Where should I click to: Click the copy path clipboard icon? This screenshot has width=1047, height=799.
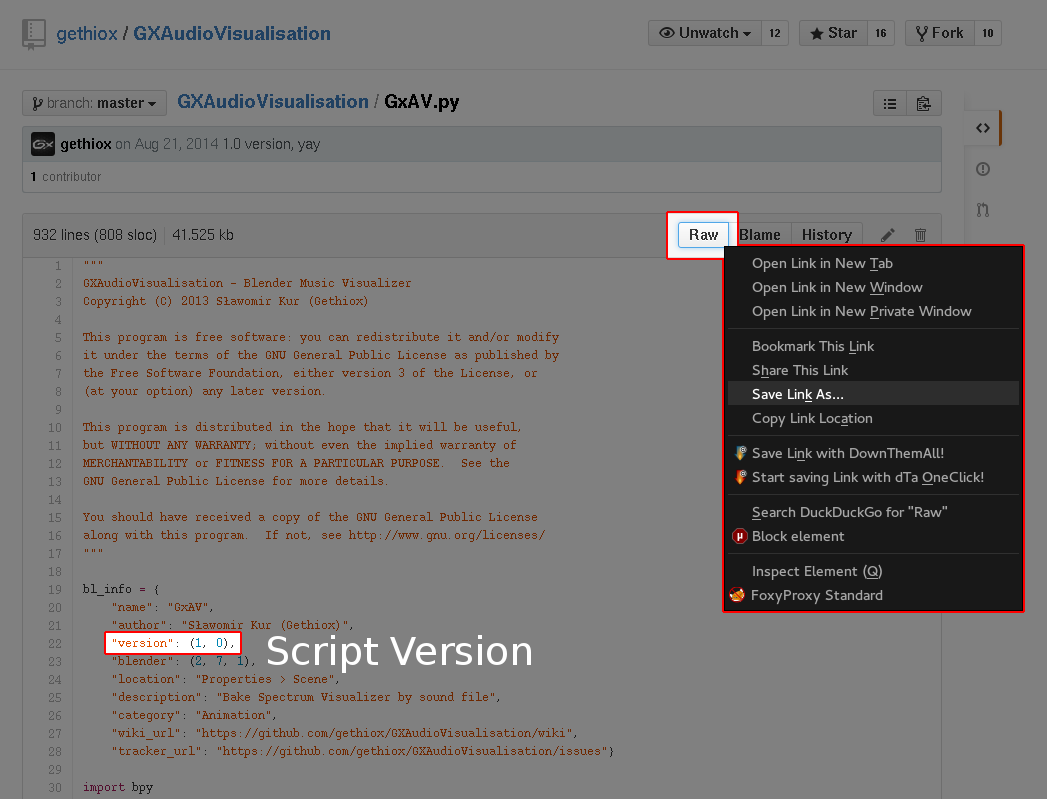[x=923, y=103]
